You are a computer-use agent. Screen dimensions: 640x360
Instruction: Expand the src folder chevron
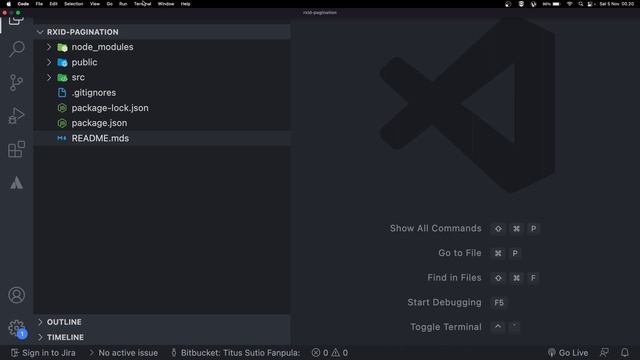click(49, 78)
